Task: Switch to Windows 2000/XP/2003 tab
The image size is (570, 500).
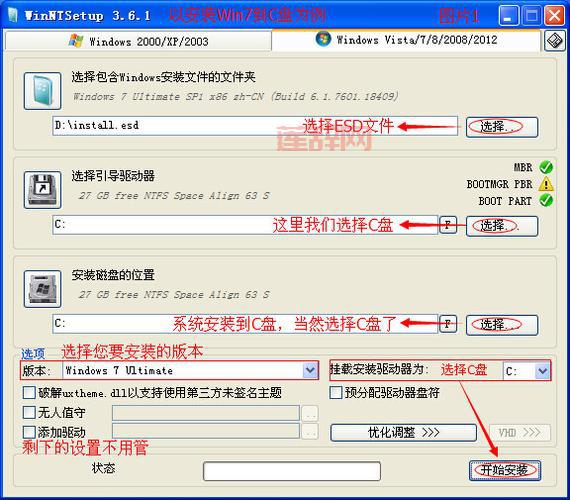Action: [138, 41]
